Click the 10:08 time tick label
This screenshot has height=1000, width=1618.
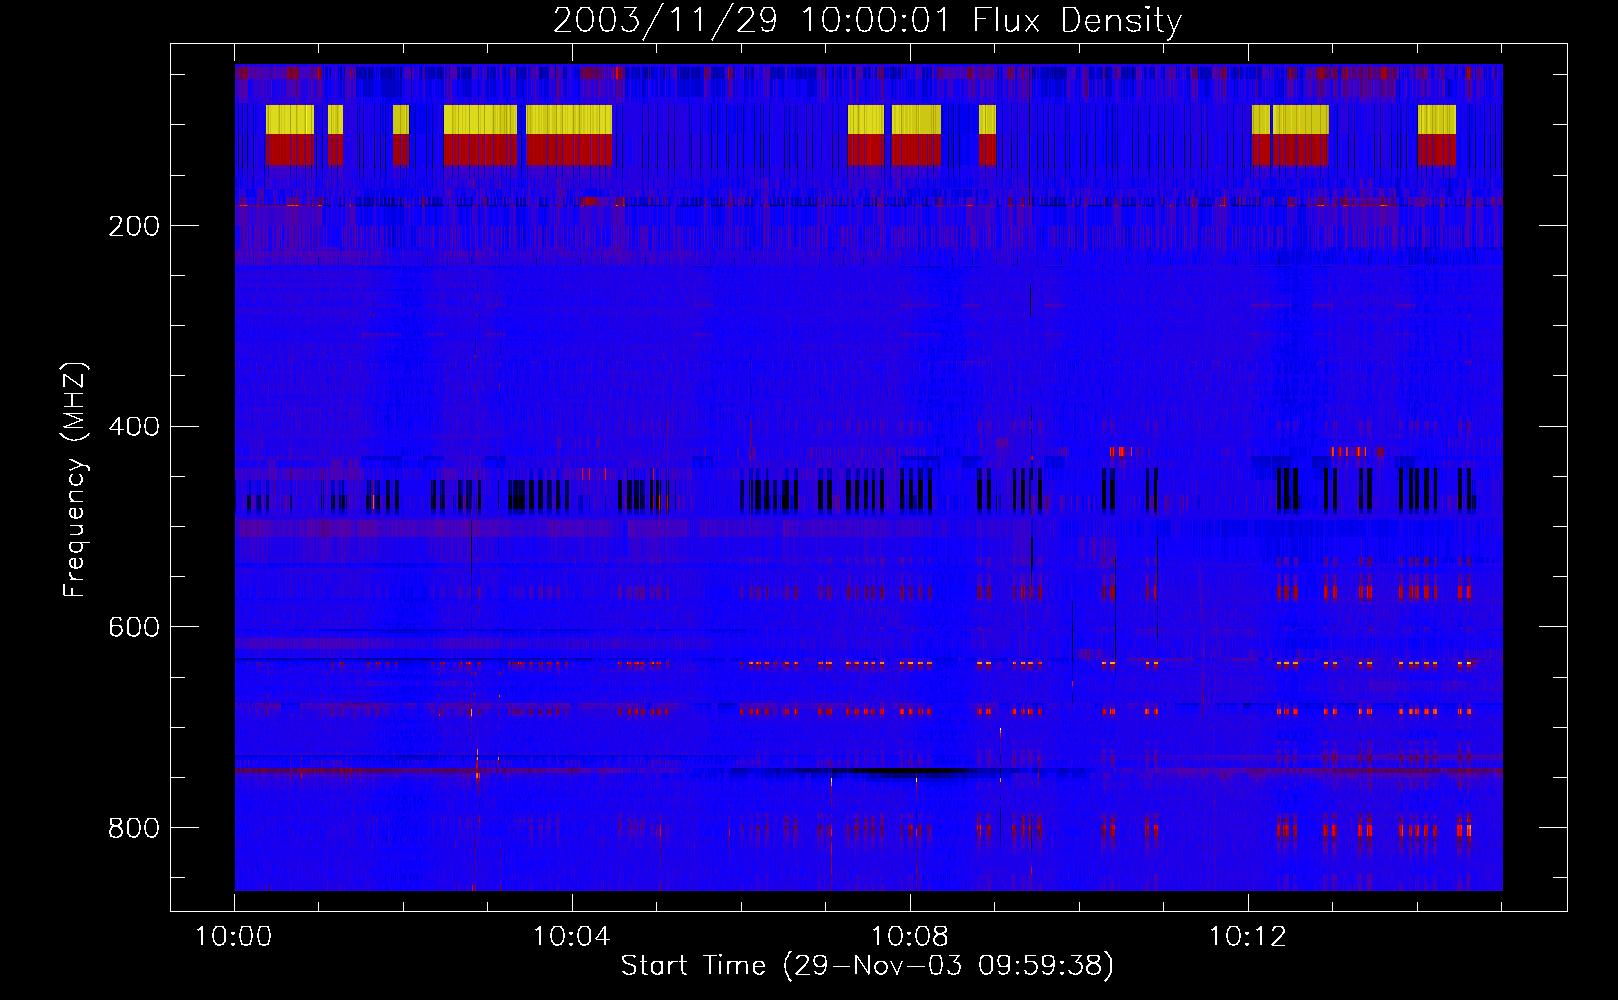910,937
